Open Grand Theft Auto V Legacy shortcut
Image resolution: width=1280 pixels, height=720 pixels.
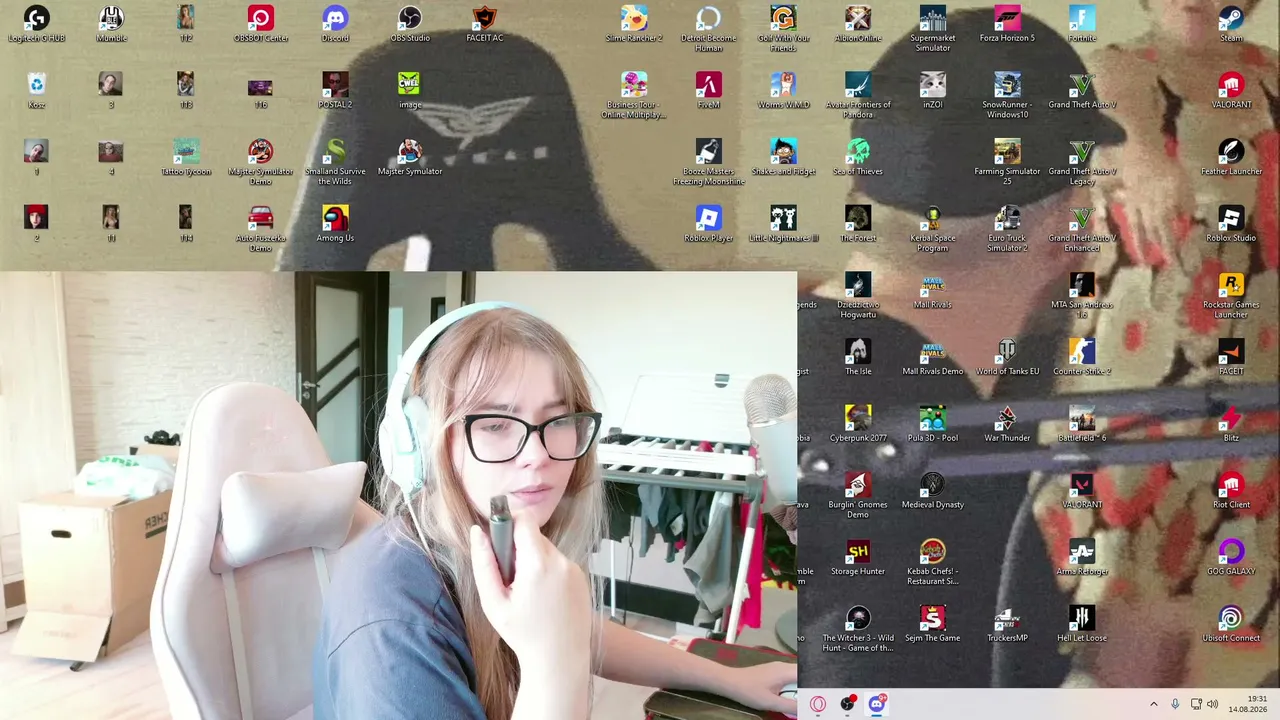pos(1082,162)
